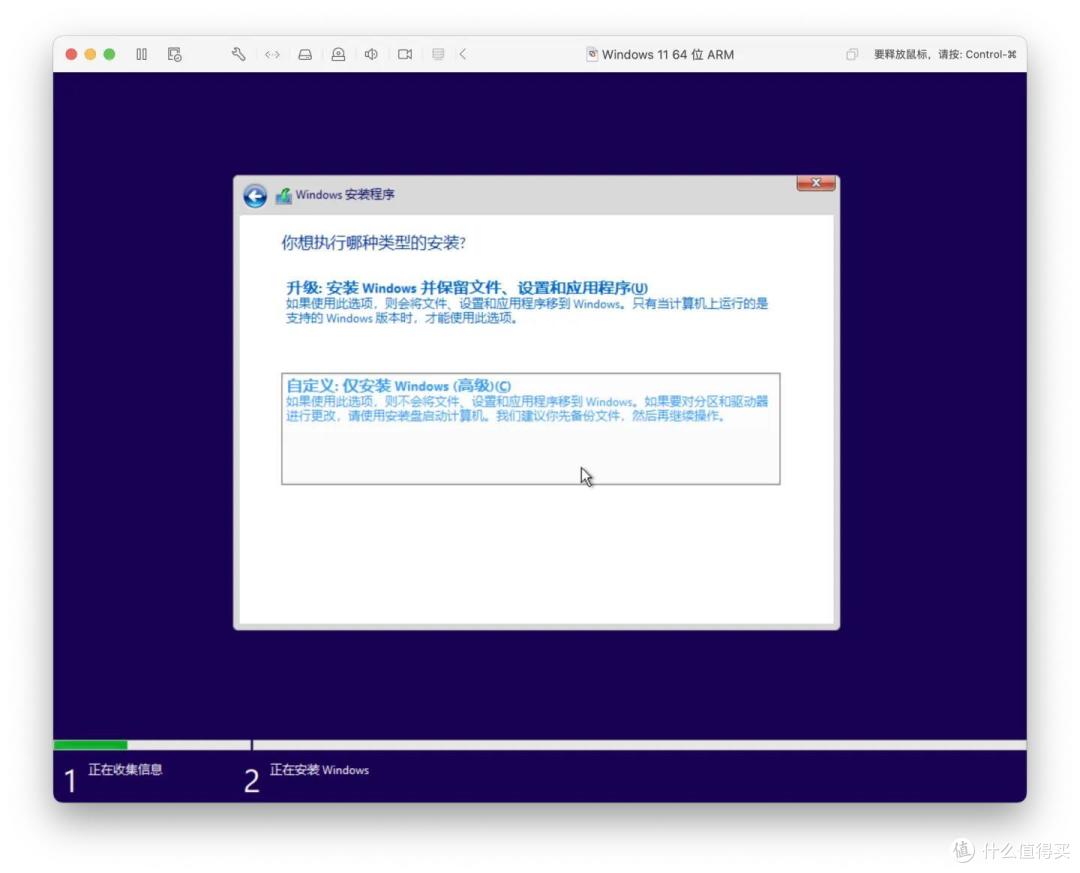Close the VM window red button
The height and width of the screenshot is (873, 1080).
tap(71, 54)
